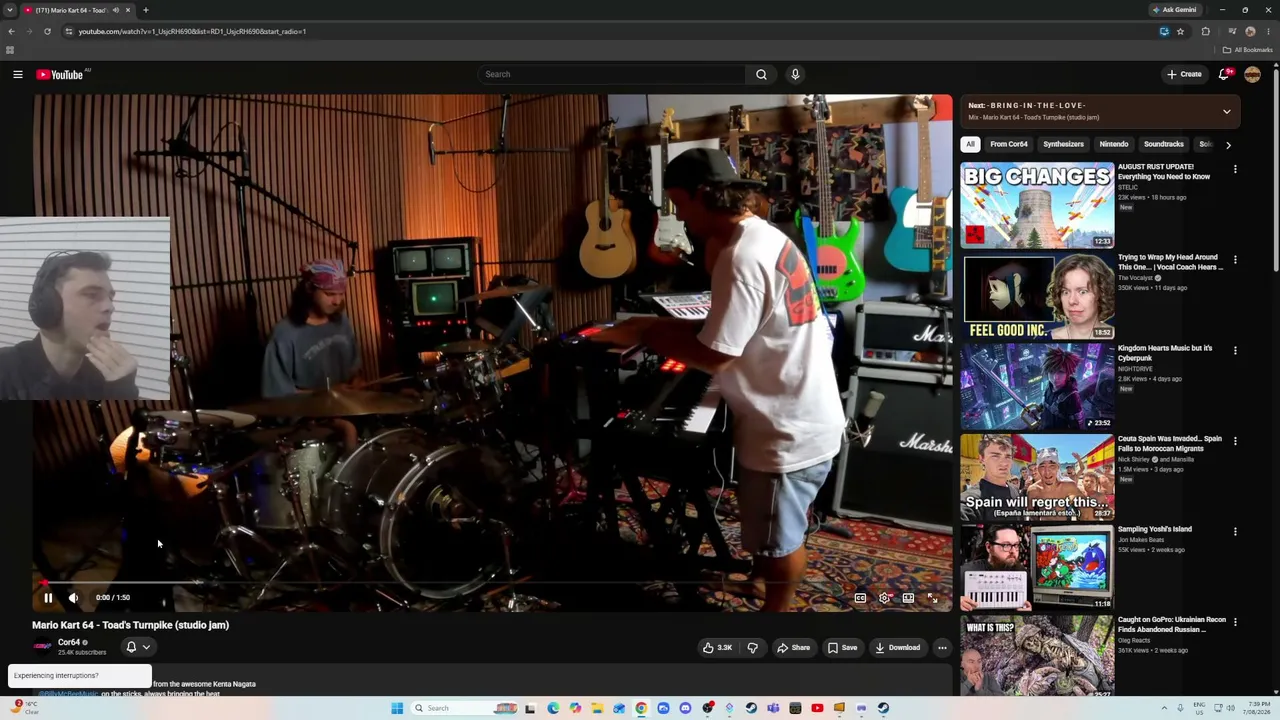This screenshot has height=720, width=1280.
Task: Click the YouTube search magnifier button
Action: coord(761,74)
